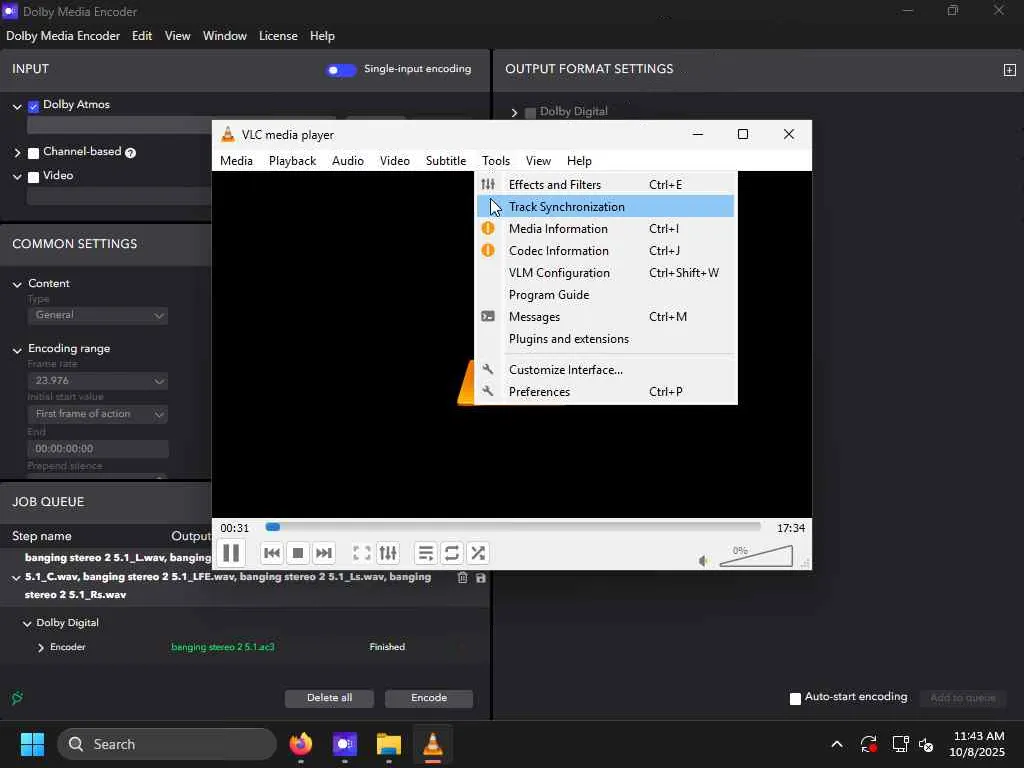Viewport: 1024px width, 768px height.
Task: Toggle VLC loop mode icon
Action: coord(451,553)
